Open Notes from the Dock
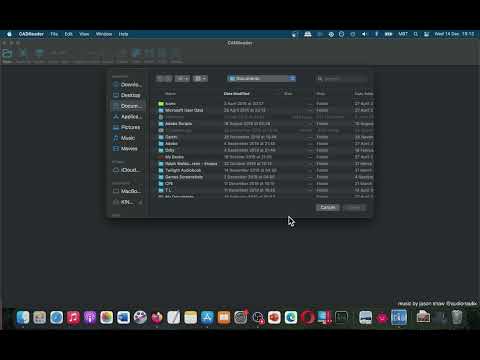The width and height of the screenshot is (480, 360). click(x=190, y=317)
